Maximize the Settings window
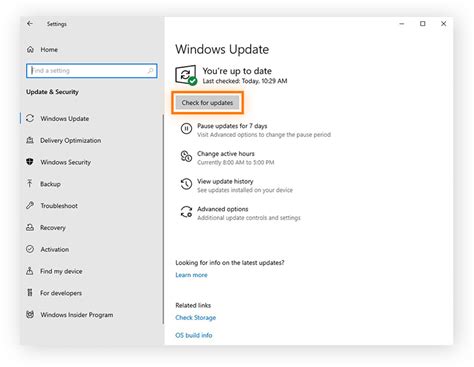The width and height of the screenshot is (474, 367). click(423, 24)
